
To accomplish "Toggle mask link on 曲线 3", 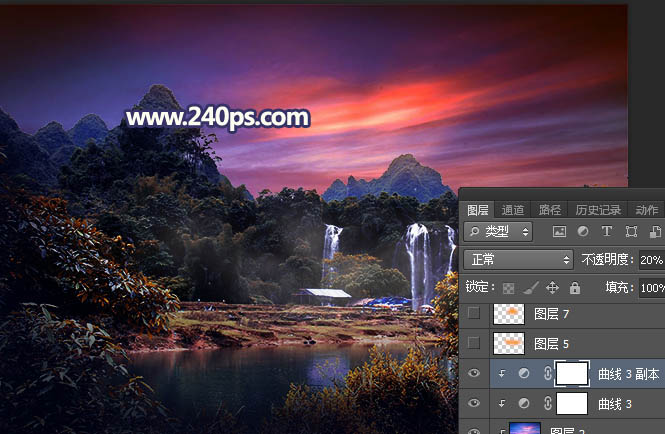I will pyautogui.click(x=548, y=403).
